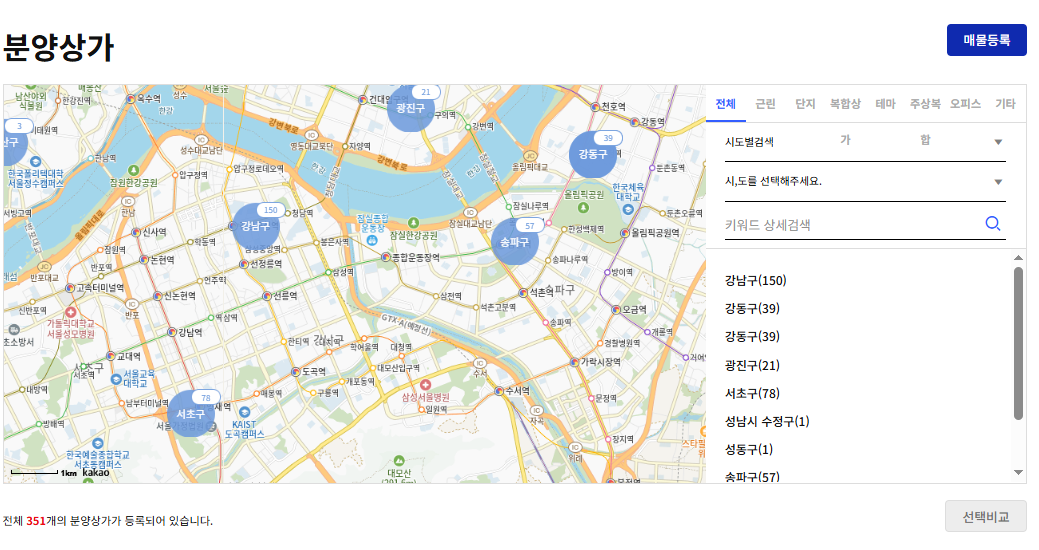Open the 테마 tab
1039x550 pixels.
[885, 103]
